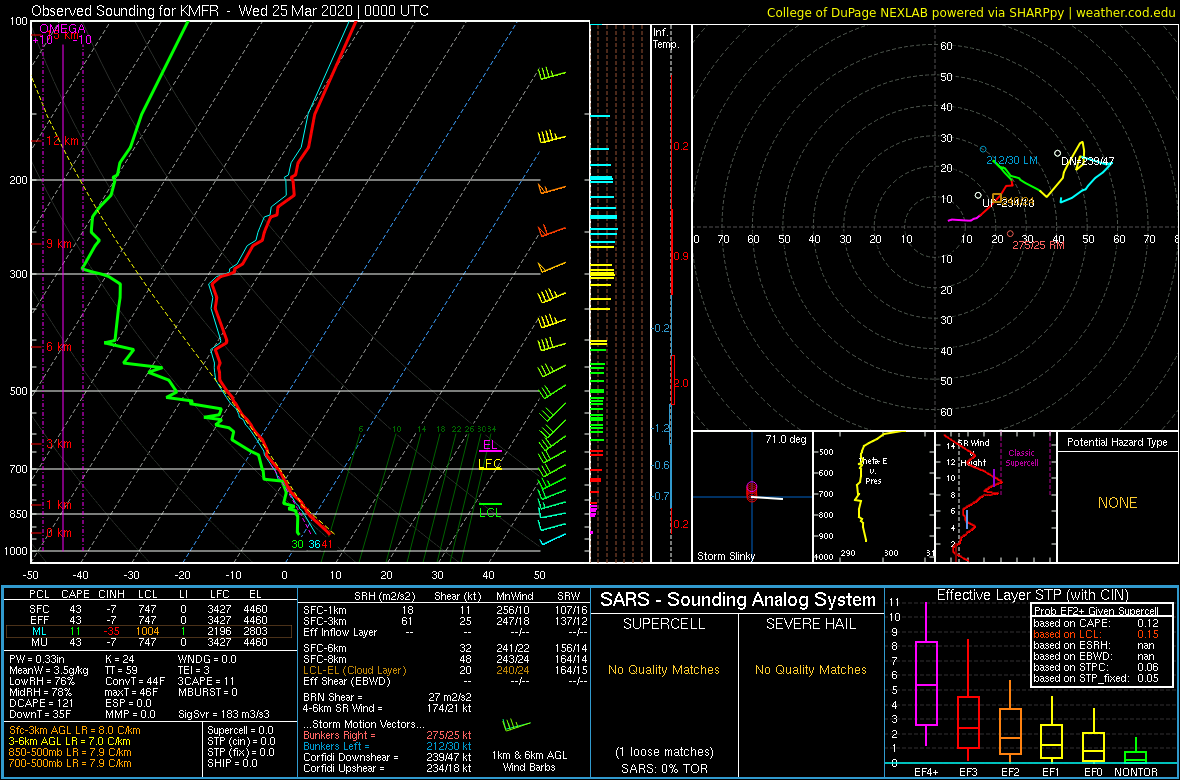Image resolution: width=1180 pixels, height=780 pixels.
Task: Click the orange square mean wind marker
Action: [997, 198]
